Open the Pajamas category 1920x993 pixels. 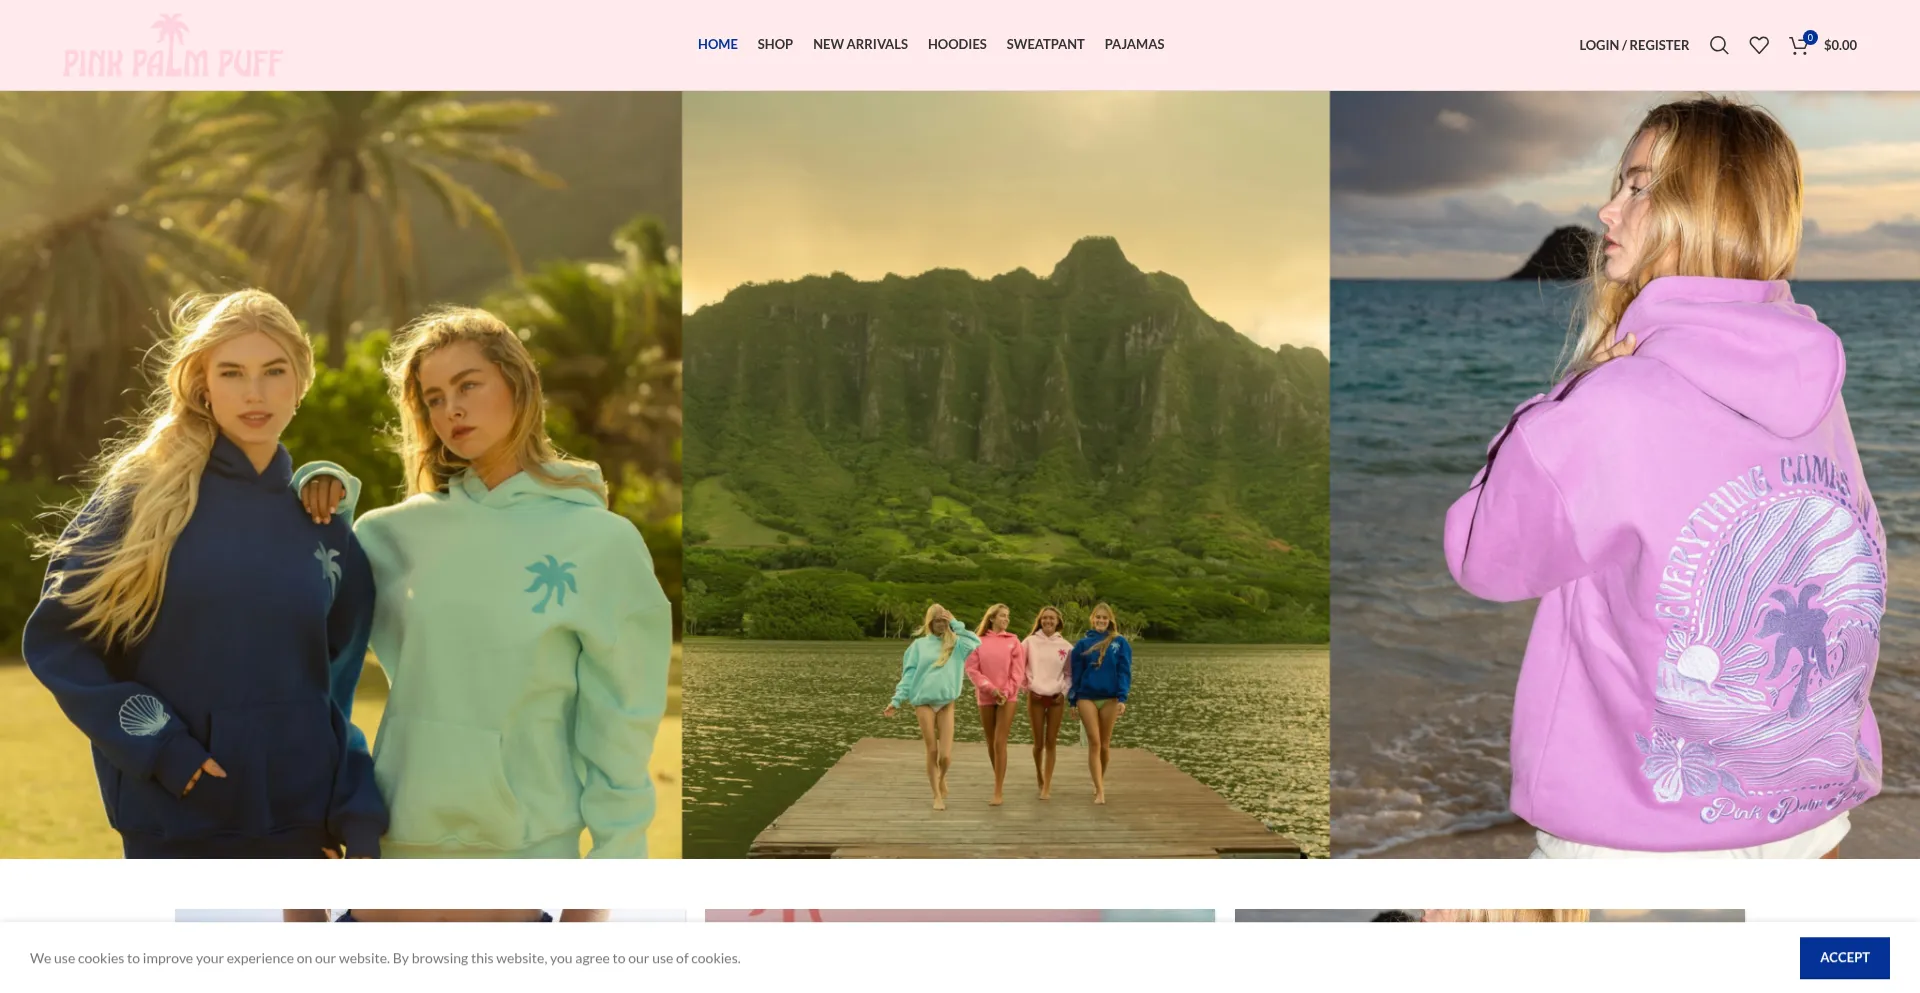tap(1134, 44)
